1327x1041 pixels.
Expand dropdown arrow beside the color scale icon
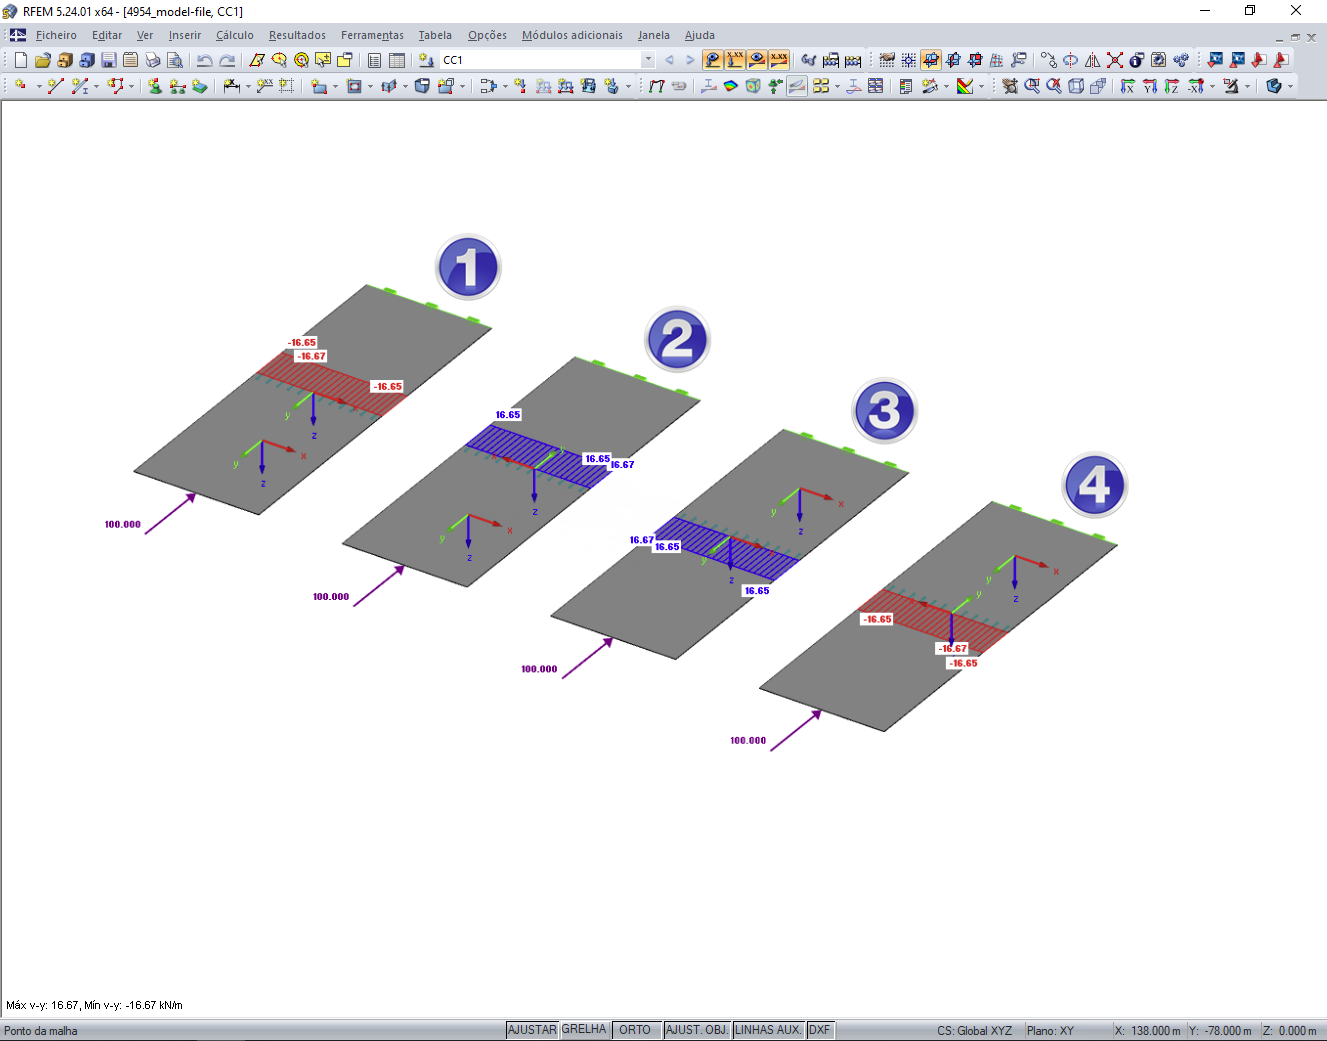(x=981, y=86)
